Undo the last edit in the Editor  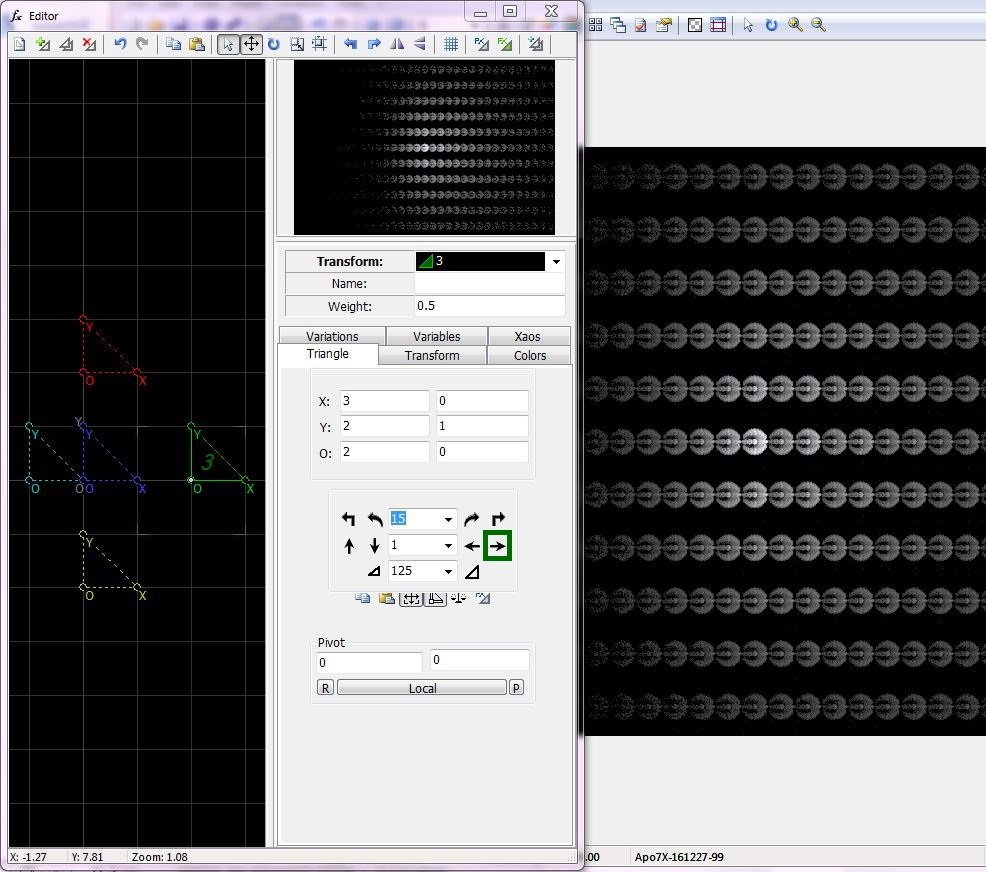coord(120,44)
